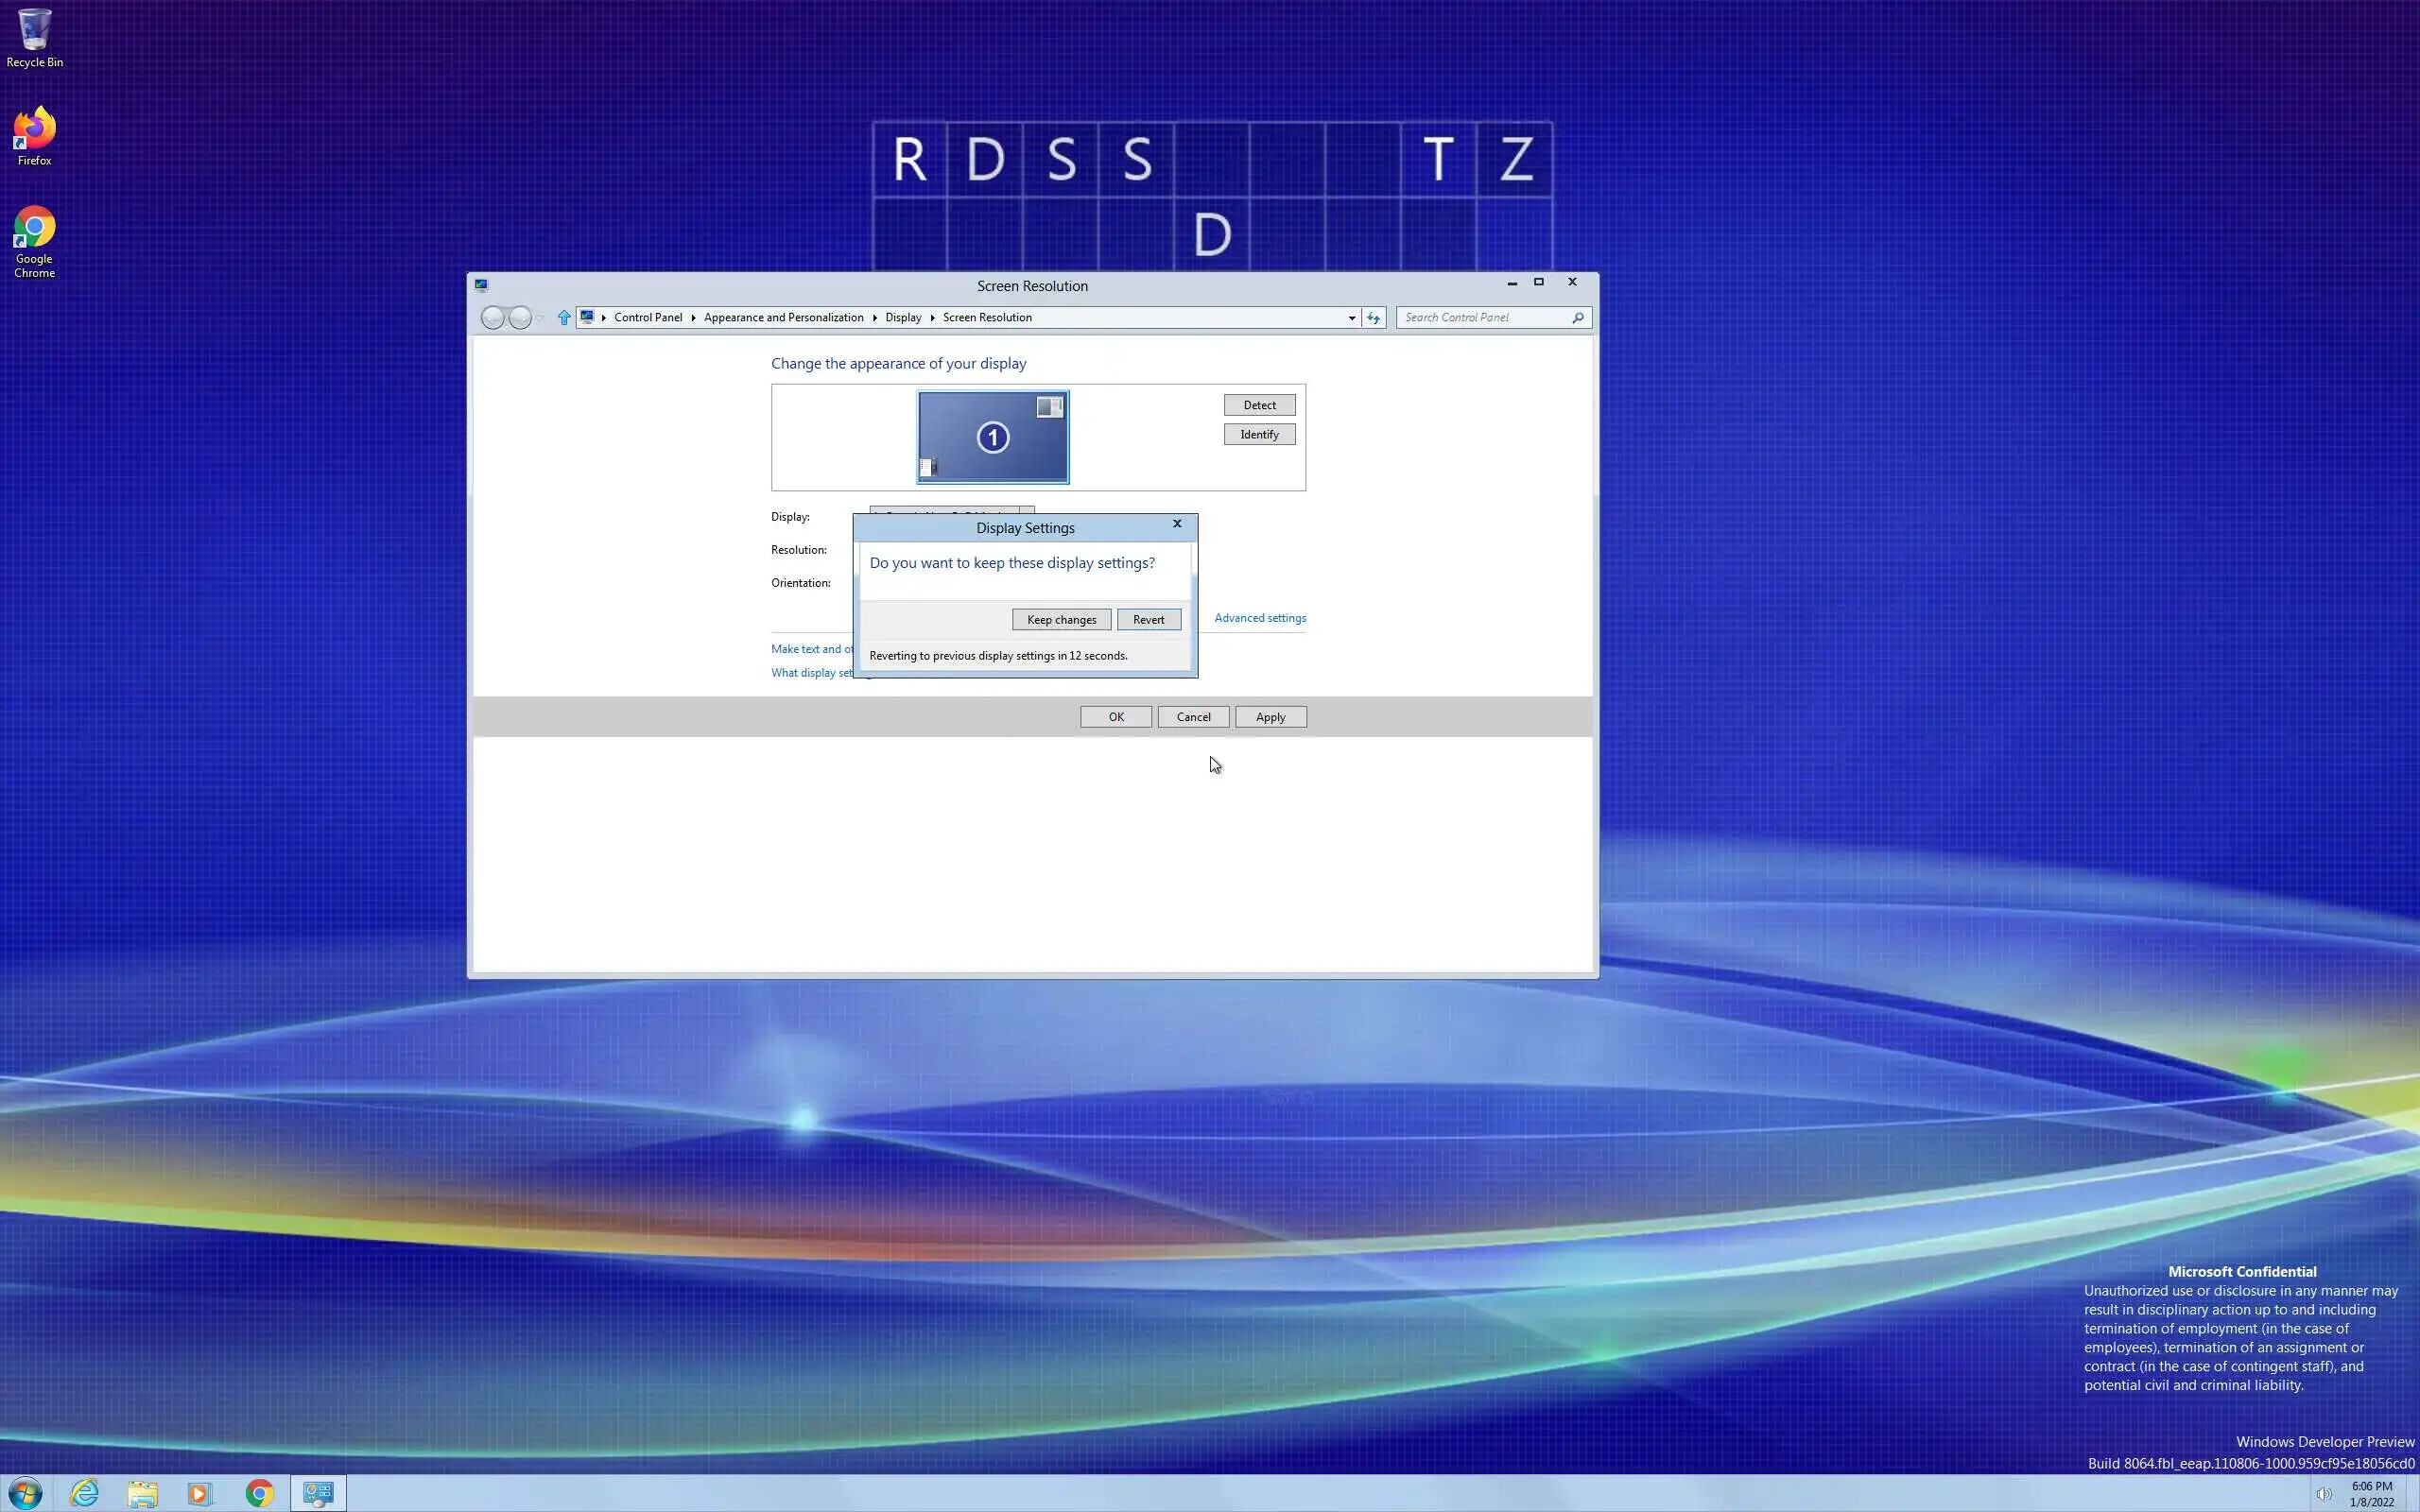Image resolution: width=2420 pixels, height=1512 pixels.
Task: Click the Display breadcrumb item
Action: [x=902, y=317]
